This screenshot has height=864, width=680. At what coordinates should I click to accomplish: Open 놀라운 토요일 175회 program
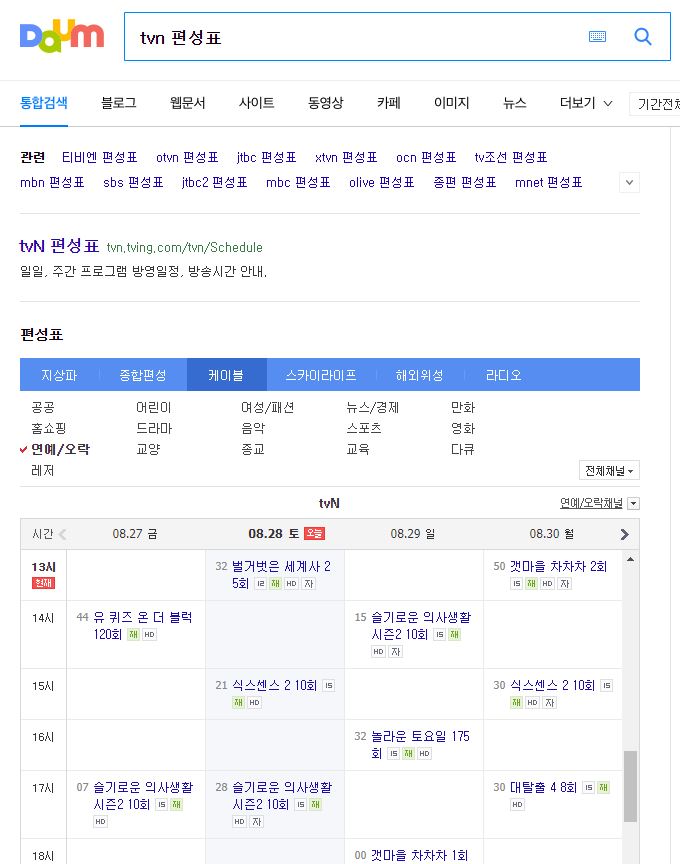coord(420,744)
